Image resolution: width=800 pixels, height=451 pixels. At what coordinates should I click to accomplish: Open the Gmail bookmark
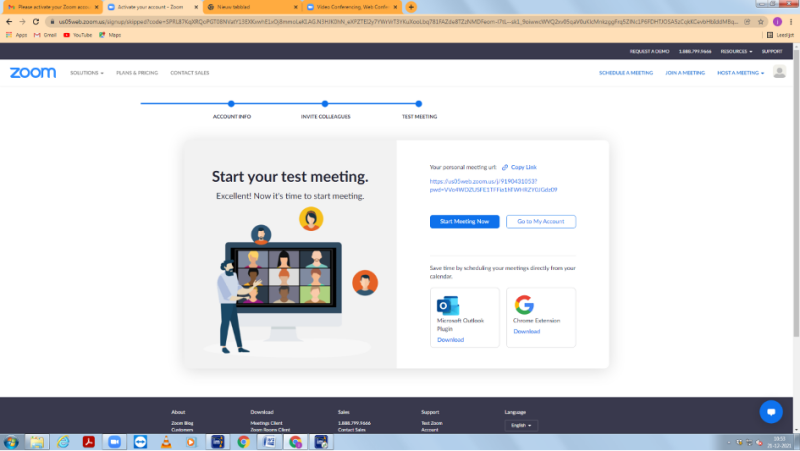coord(45,35)
